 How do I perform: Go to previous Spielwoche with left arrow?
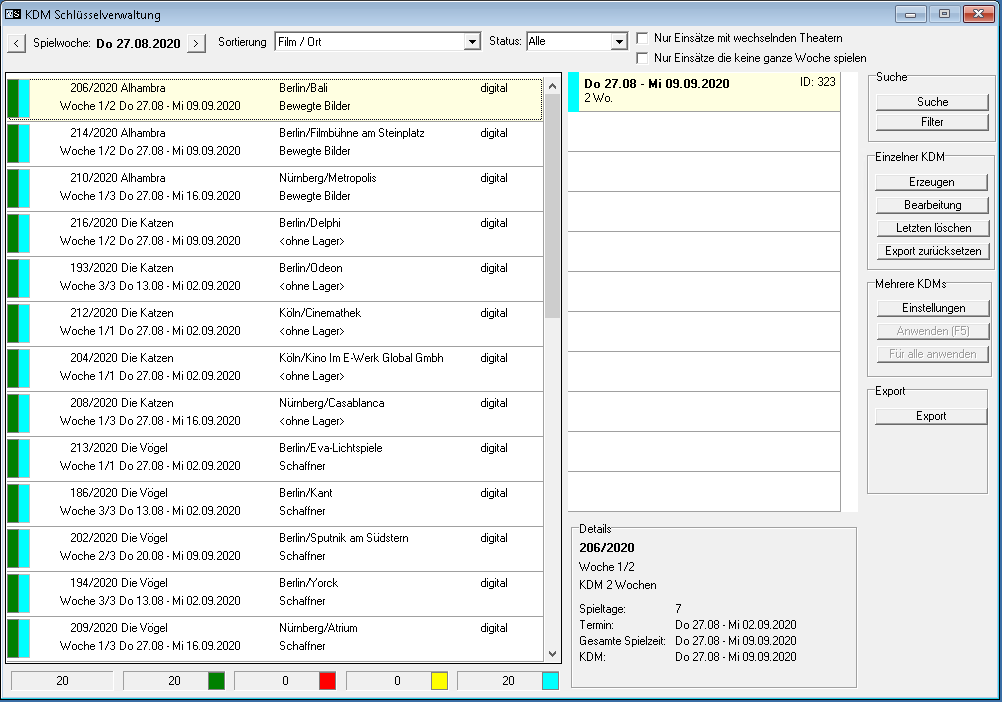click(17, 43)
